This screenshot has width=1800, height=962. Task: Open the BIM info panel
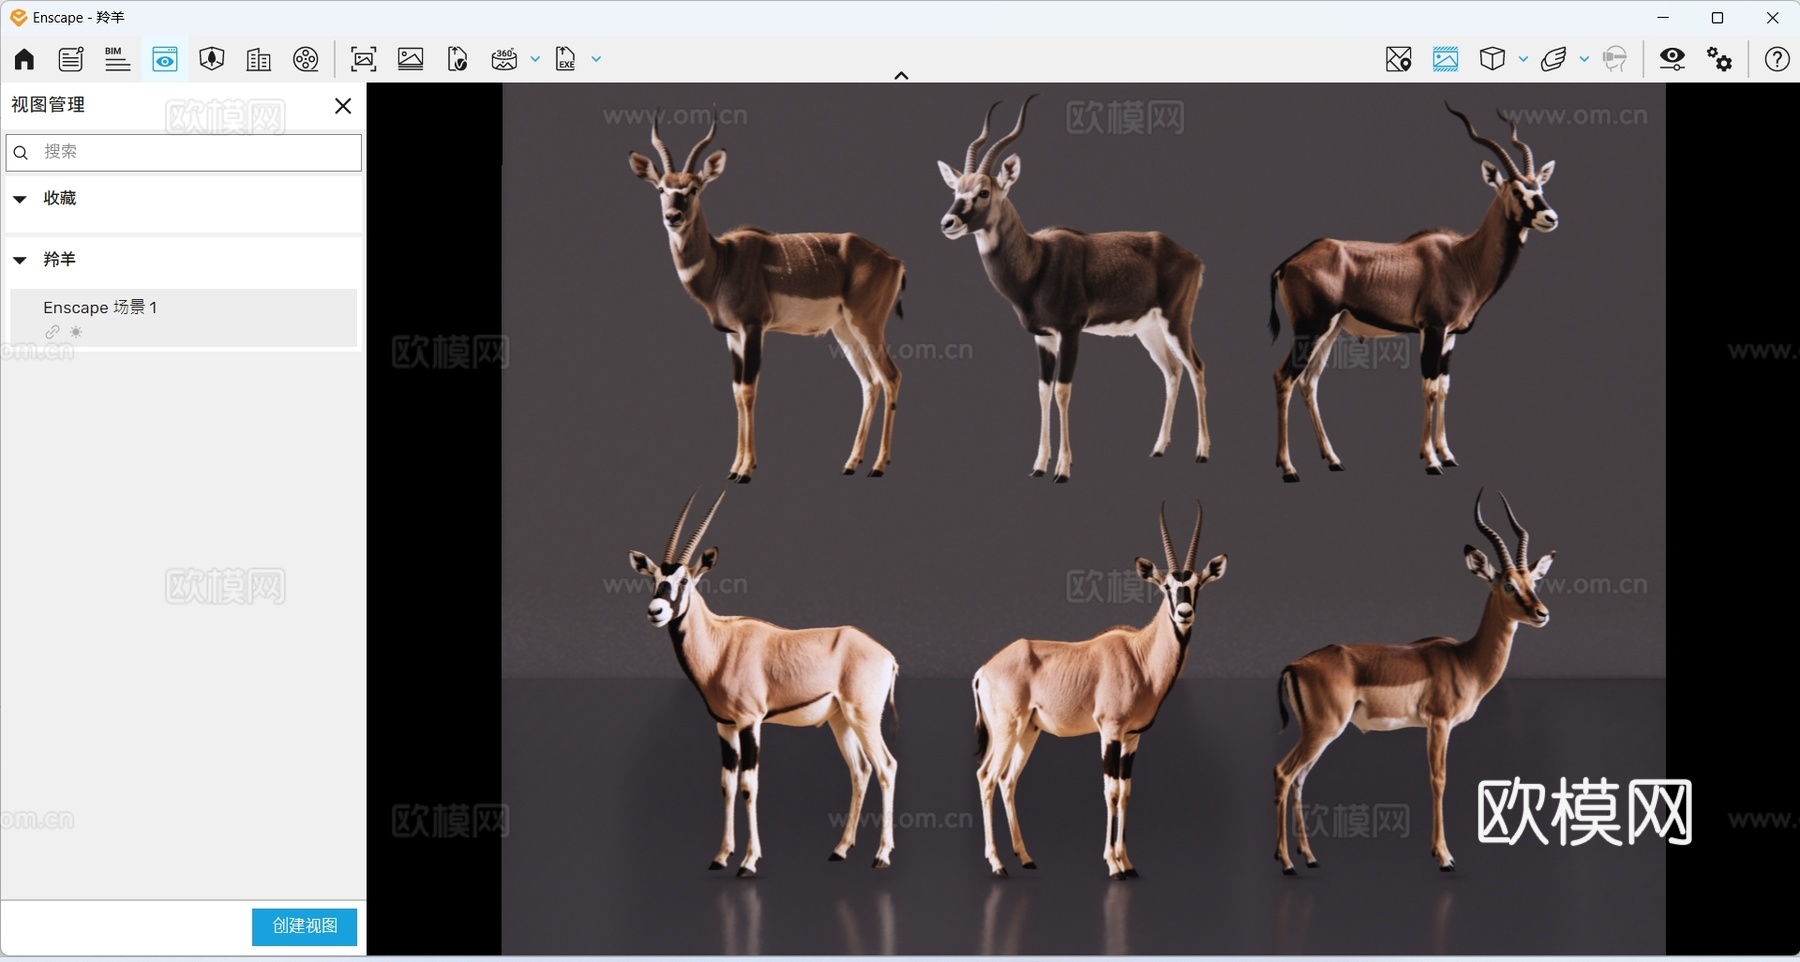117,59
